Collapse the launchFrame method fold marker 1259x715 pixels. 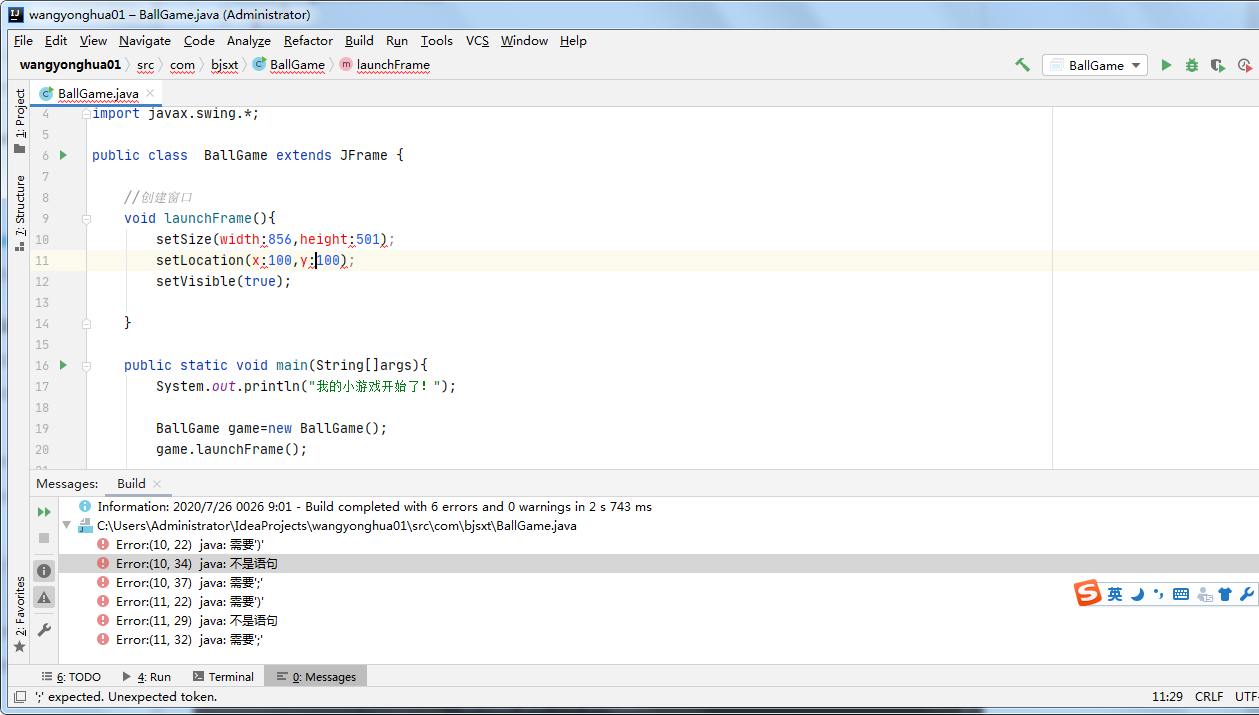point(87,218)
